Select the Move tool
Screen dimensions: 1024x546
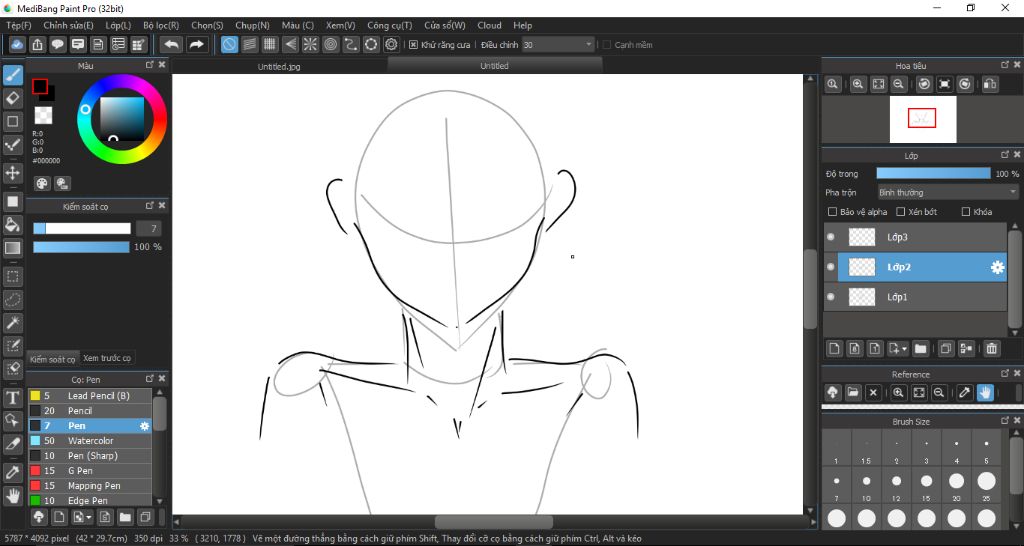tap(12, 173)
